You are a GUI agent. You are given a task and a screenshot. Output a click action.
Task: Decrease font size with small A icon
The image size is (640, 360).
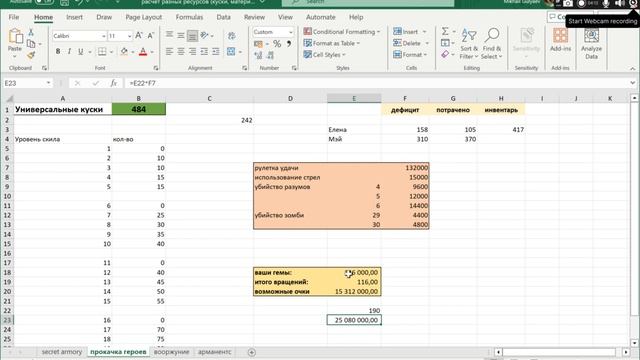pos(151,36)
